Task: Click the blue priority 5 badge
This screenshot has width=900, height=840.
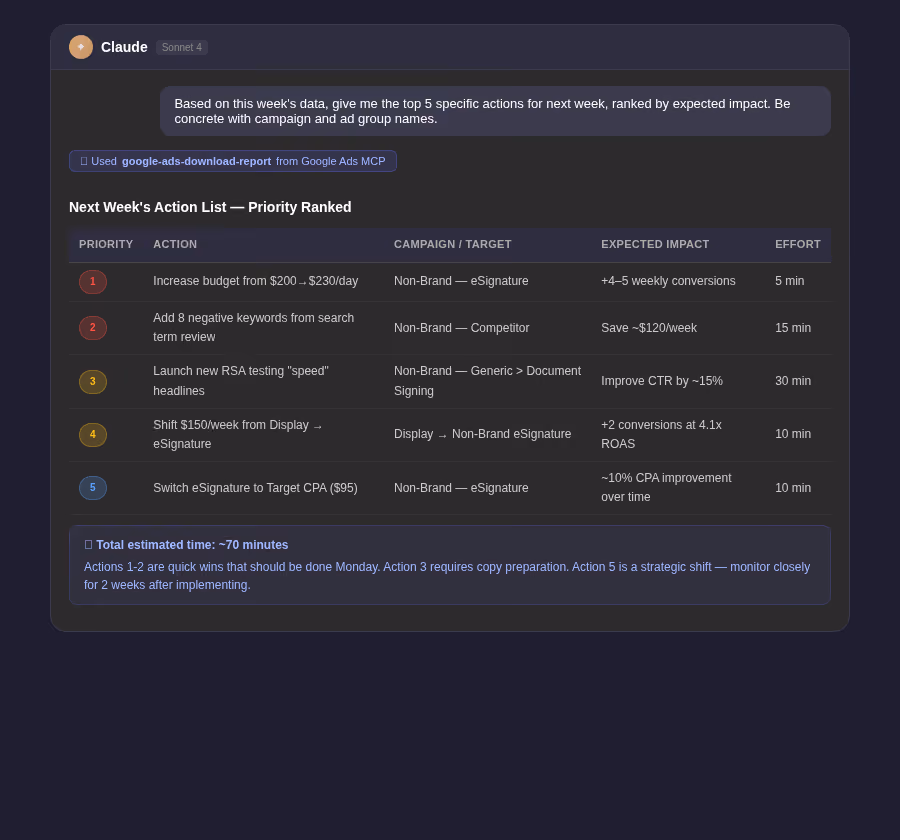Action: tap(93, 488)
